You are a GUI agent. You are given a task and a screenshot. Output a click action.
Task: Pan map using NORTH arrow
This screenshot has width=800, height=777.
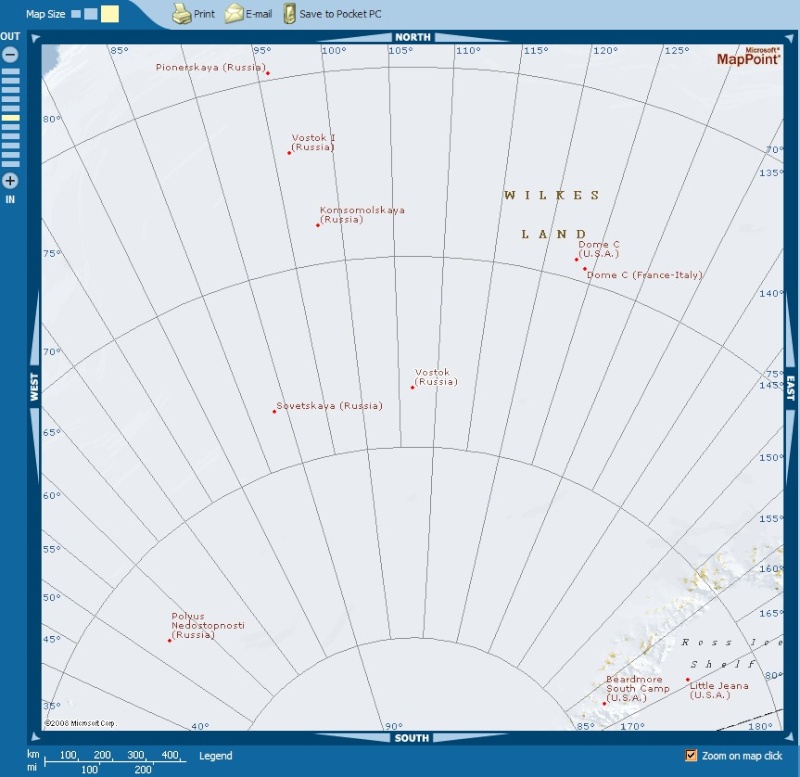pos(413,37)
